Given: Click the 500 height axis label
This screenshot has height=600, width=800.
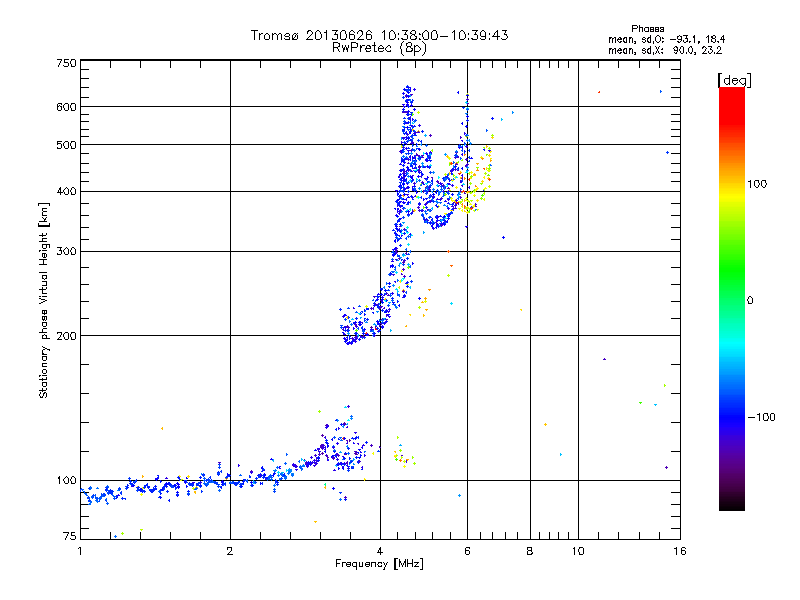Looking at the screenshot, I should coord(66,145).
